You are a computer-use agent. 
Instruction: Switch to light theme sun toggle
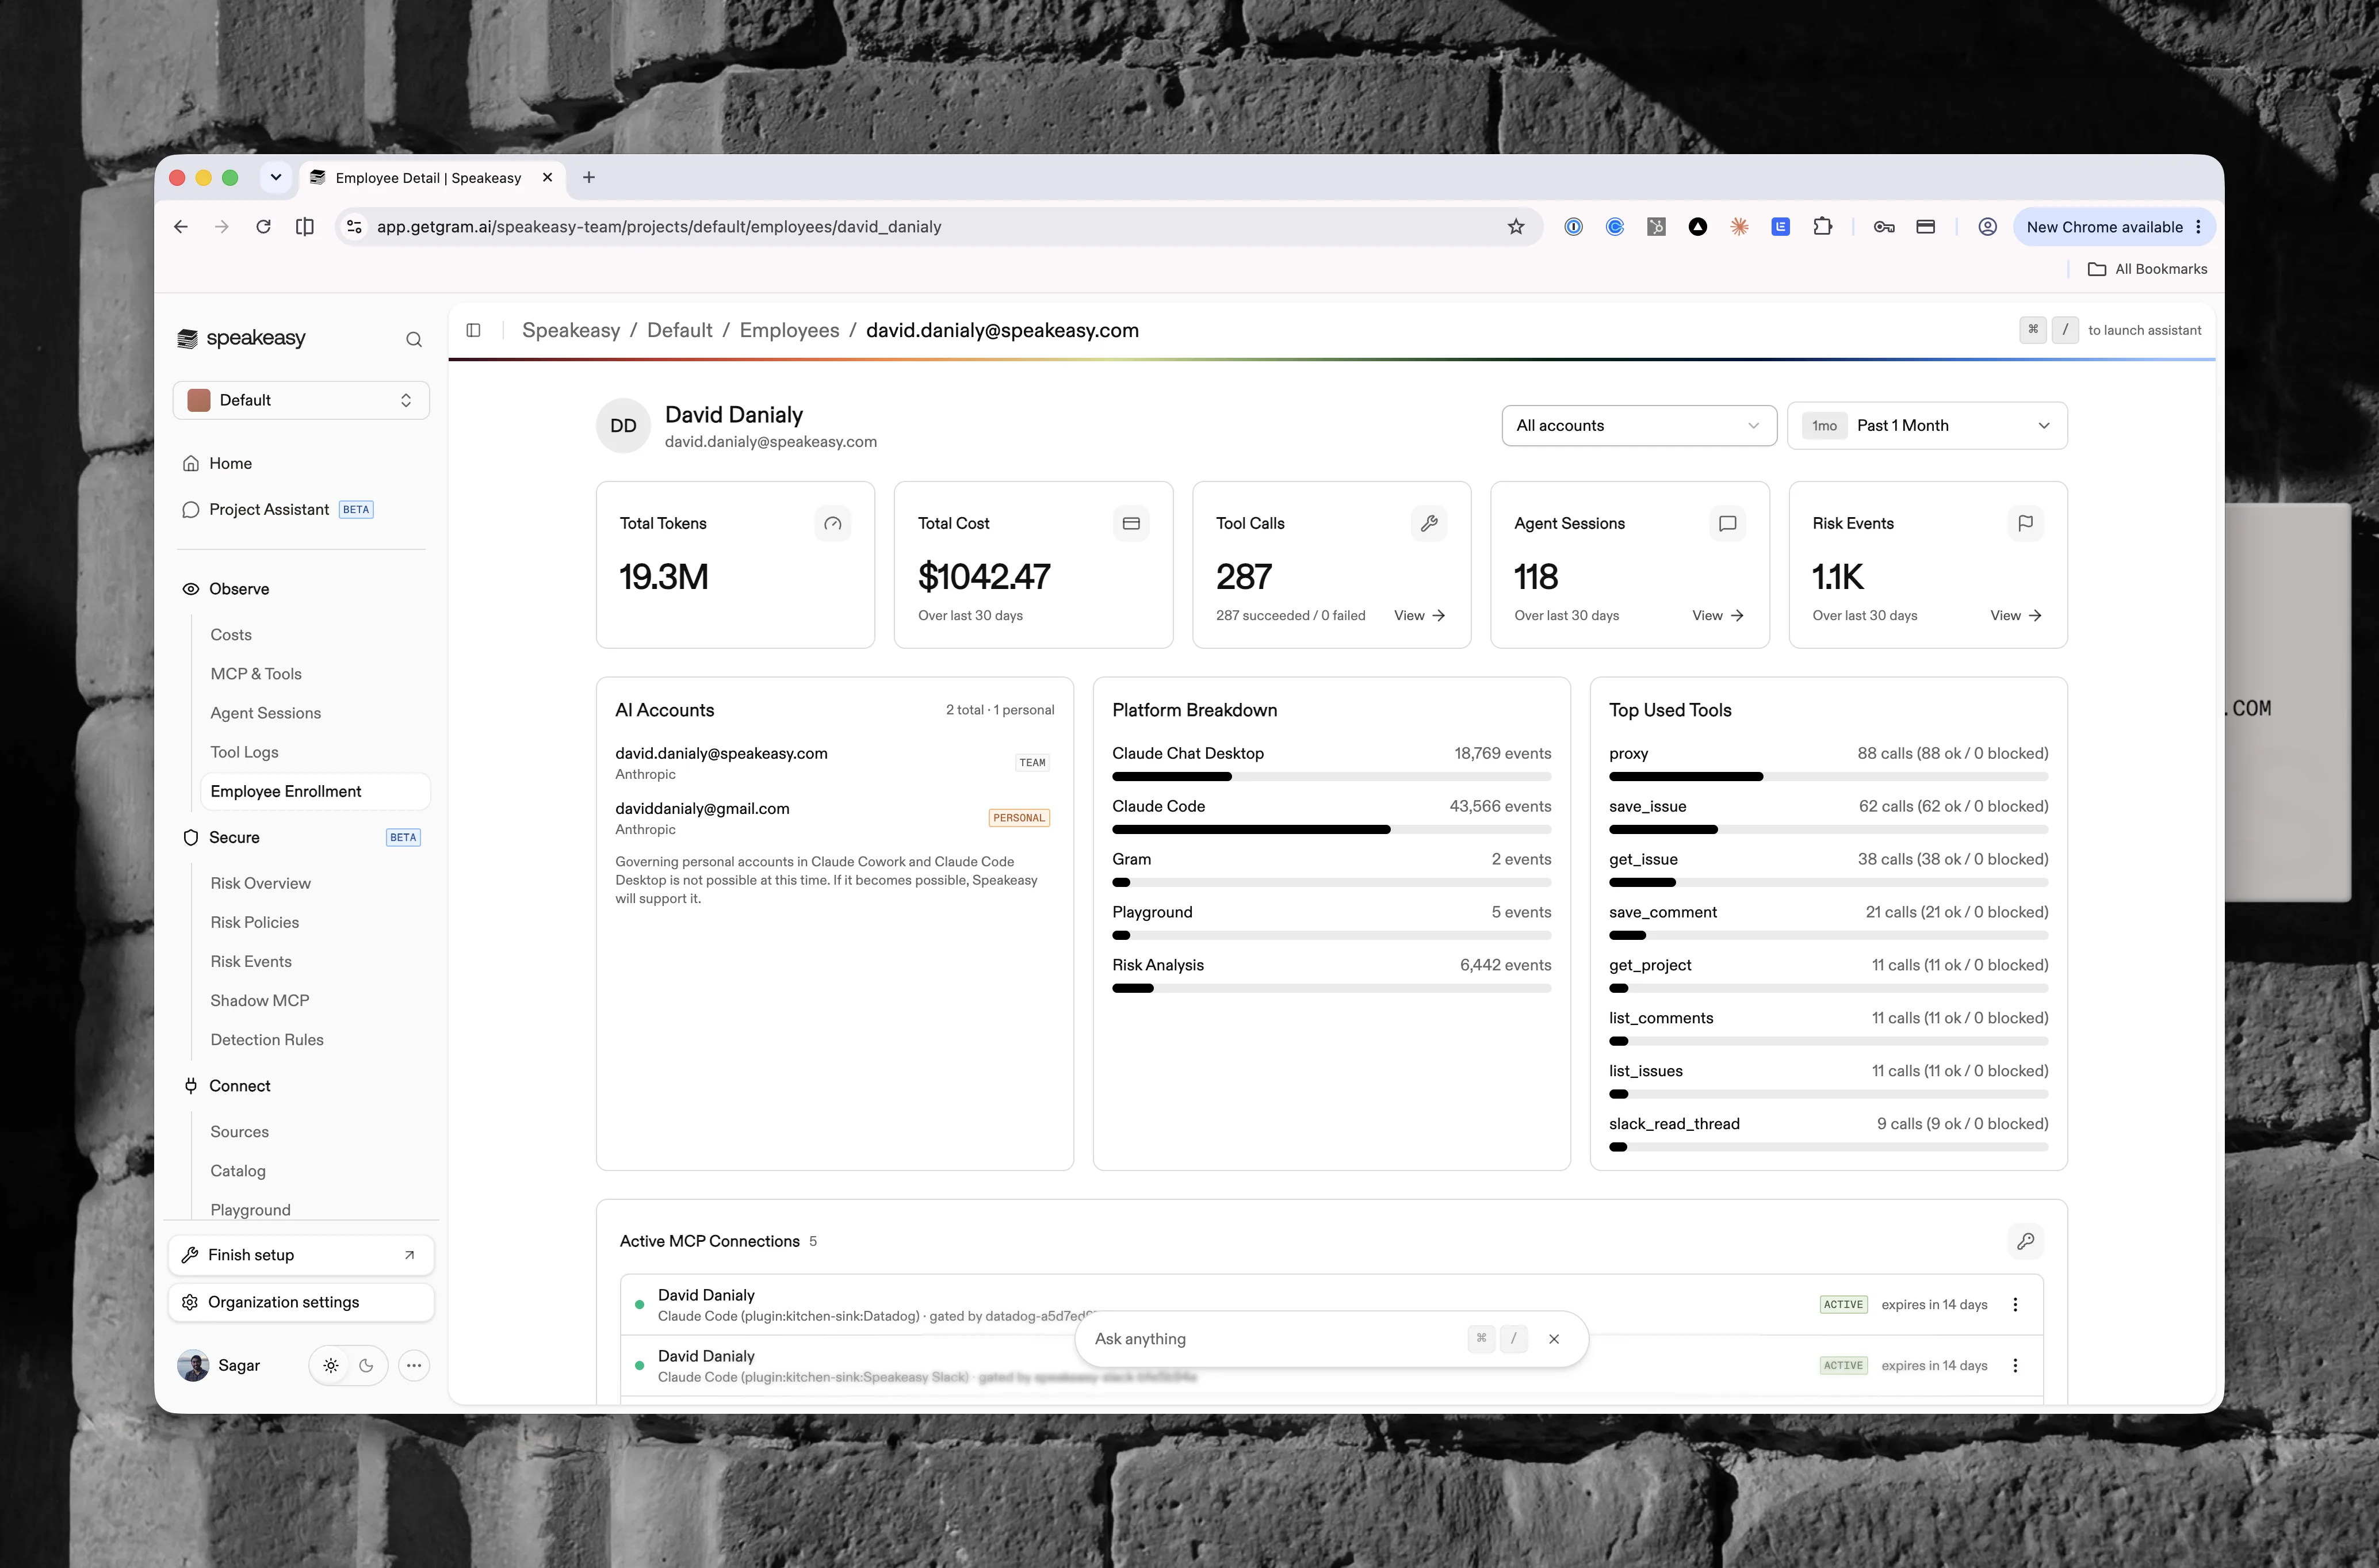click(331, 1365)
